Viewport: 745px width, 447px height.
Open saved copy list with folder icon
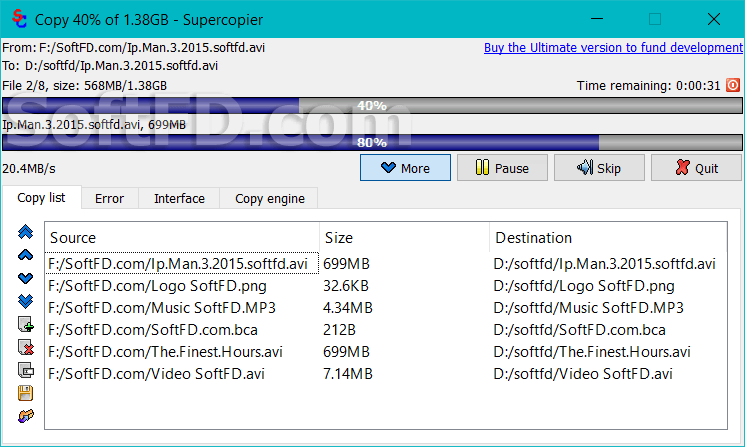click(x=26, y=416)
